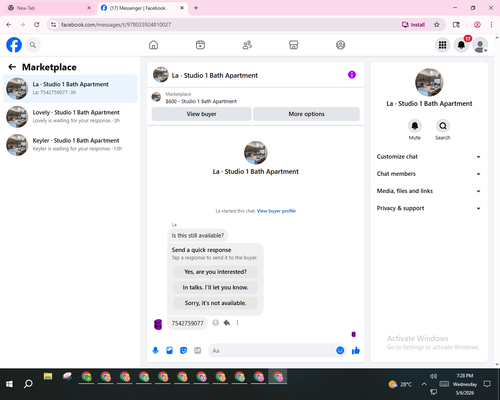500x400 pixels.
Task: Click the listing thumbnail in right panel
Action: [429, 82]
